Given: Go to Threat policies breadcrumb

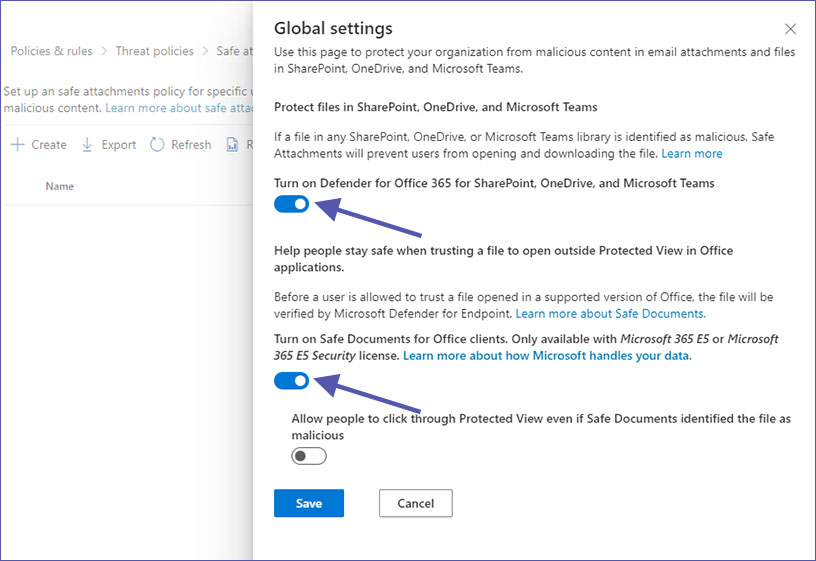Looking at the screenshot, I should point(154,51).
